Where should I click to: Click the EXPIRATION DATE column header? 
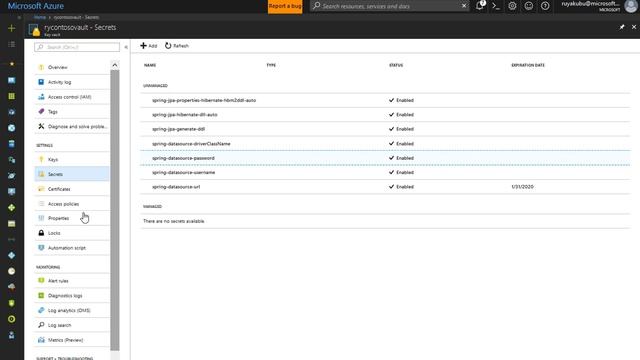coord(528,65)
